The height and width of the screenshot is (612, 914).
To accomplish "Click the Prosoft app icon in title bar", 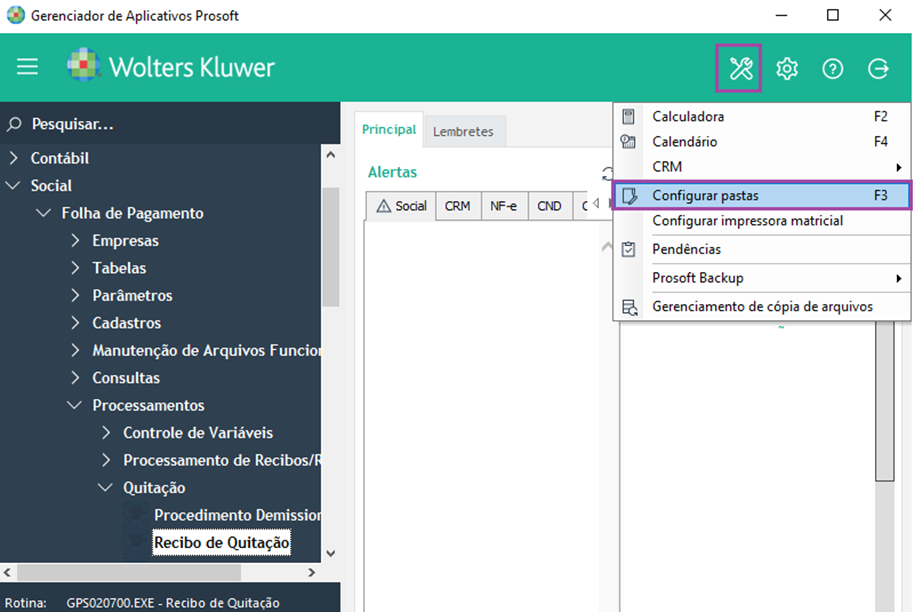I will (16, 15).
